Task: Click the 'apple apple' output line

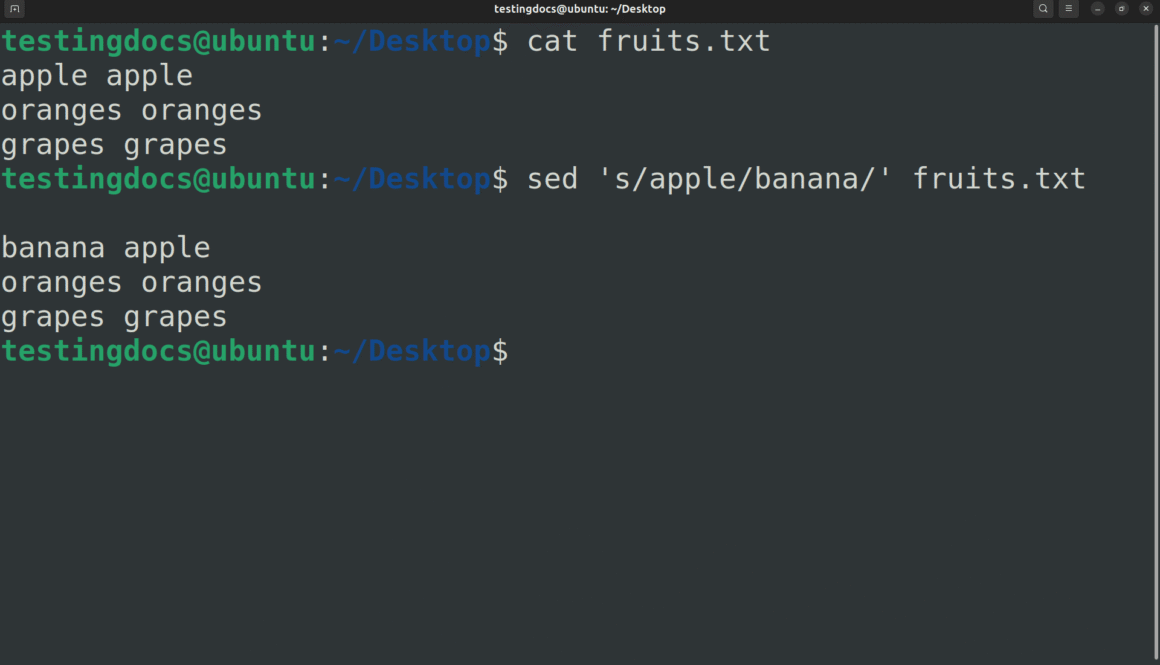Action: (x=97, y=76)
